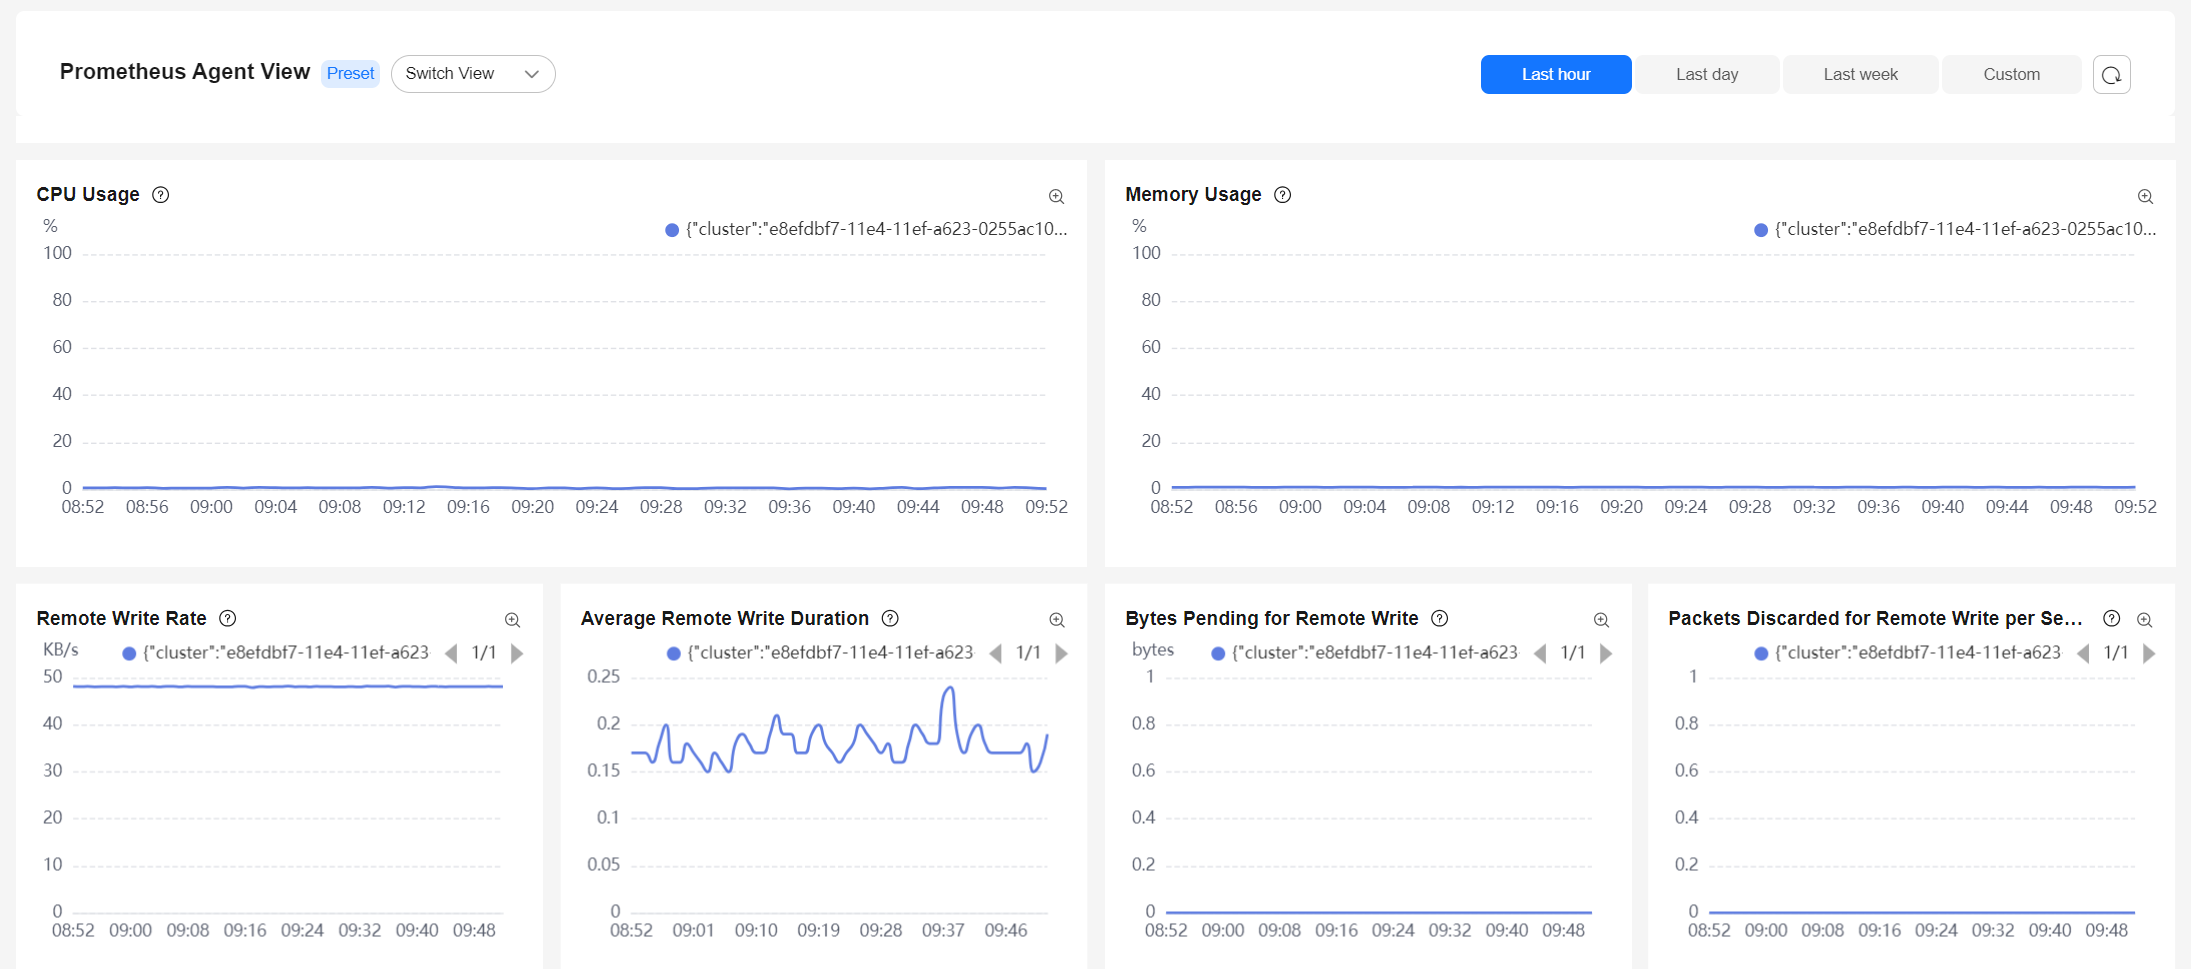Screen dimensions: 2191x969
Task: Click the Remote Write Rate line near 50 KB/s
Action: point(288,686)
